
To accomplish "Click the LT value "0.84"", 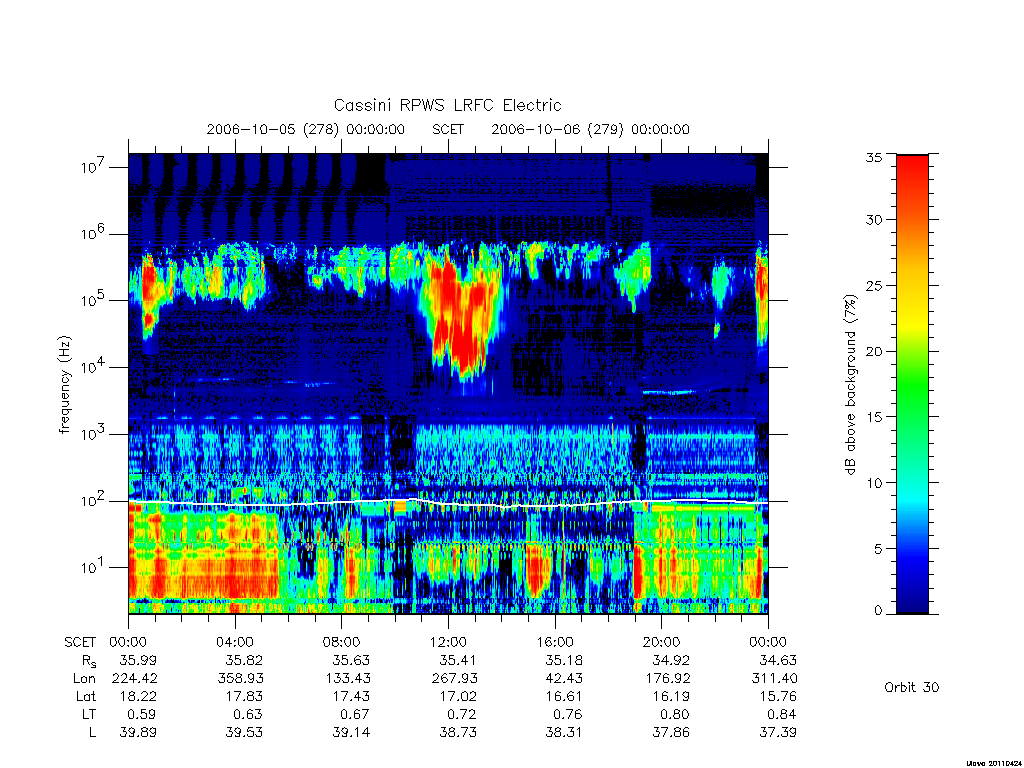I will (x=782, y=714).
